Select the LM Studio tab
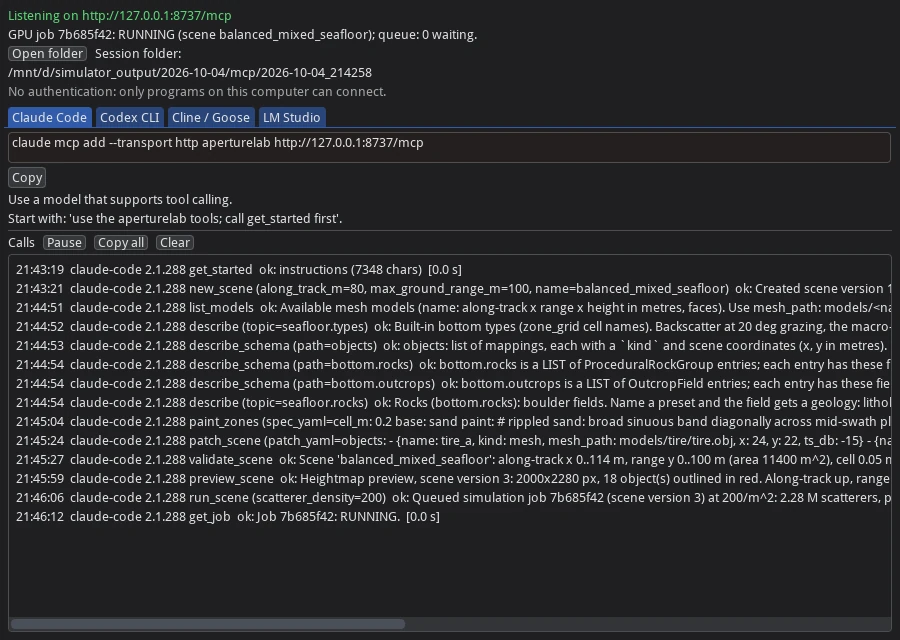The width and height of the screenshot is (900, 640). point(292,117)
